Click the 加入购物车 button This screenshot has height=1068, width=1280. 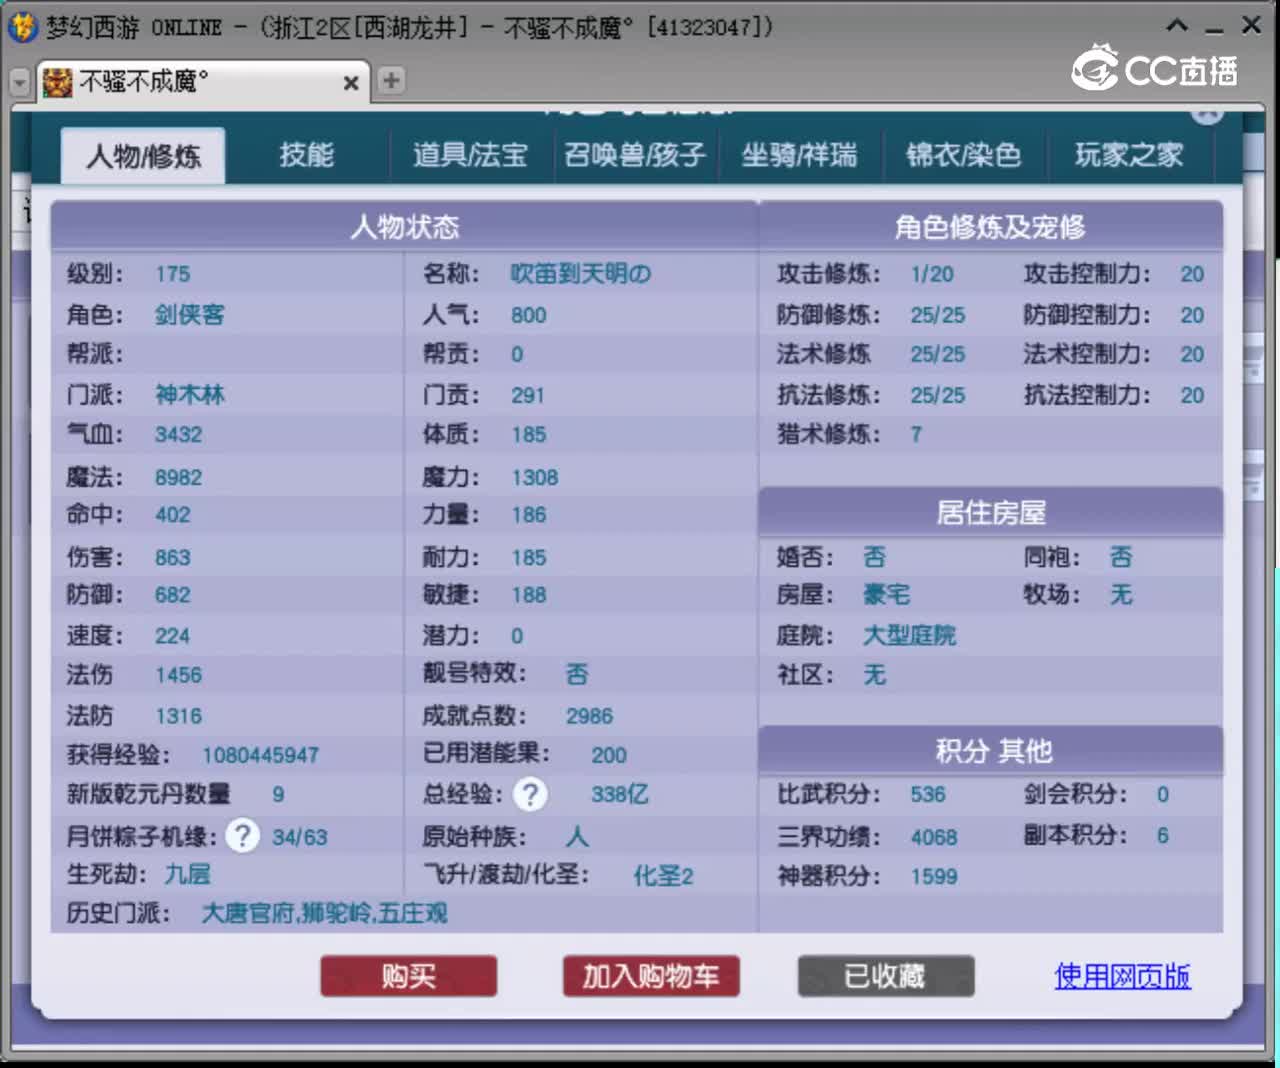point(651,976)
